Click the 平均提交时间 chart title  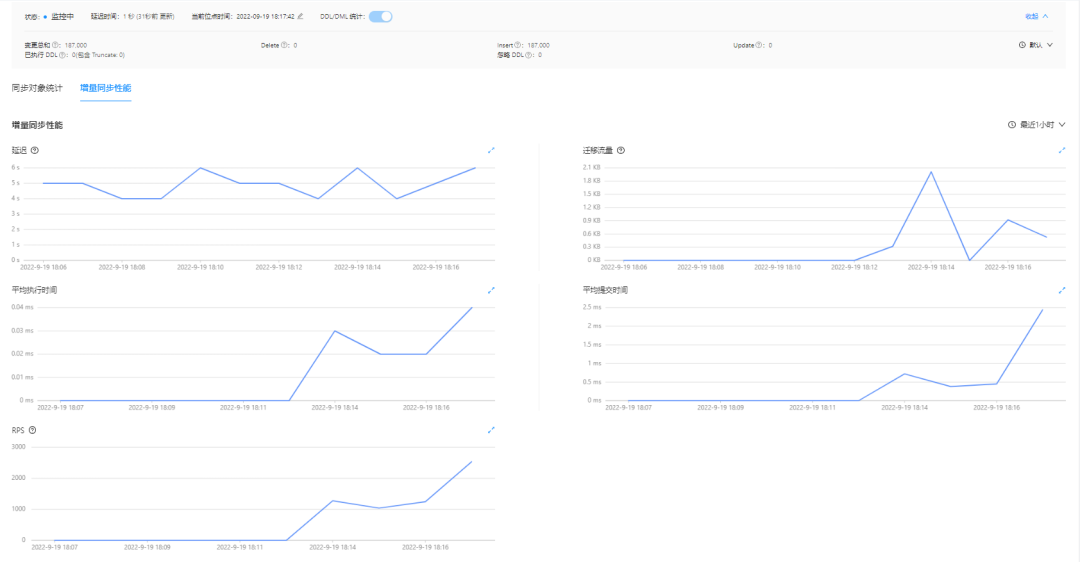click(605, 290)
